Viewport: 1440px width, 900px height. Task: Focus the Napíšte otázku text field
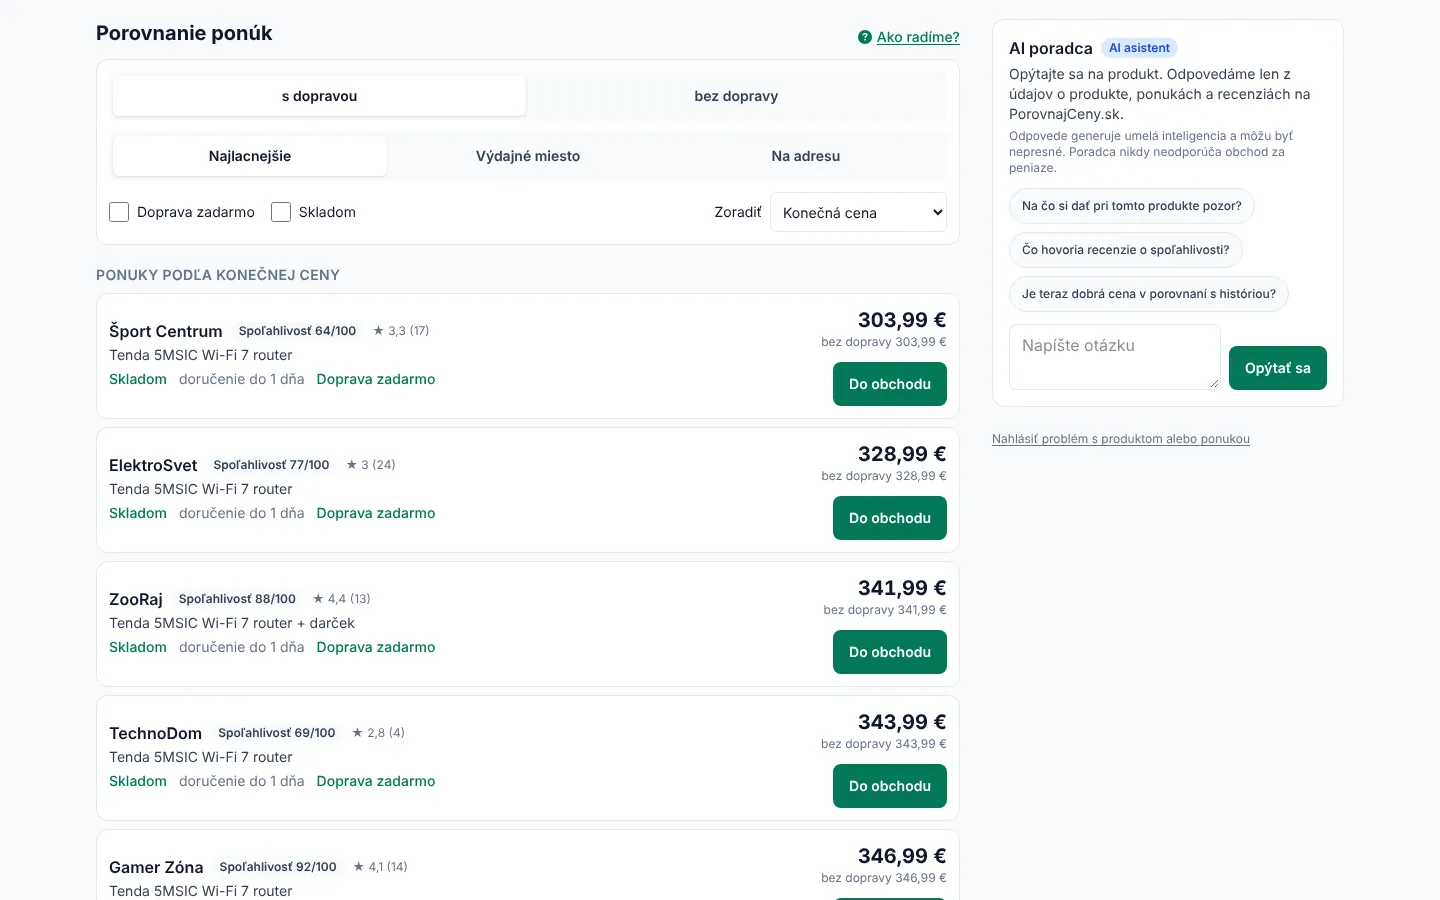point(1115,357)
